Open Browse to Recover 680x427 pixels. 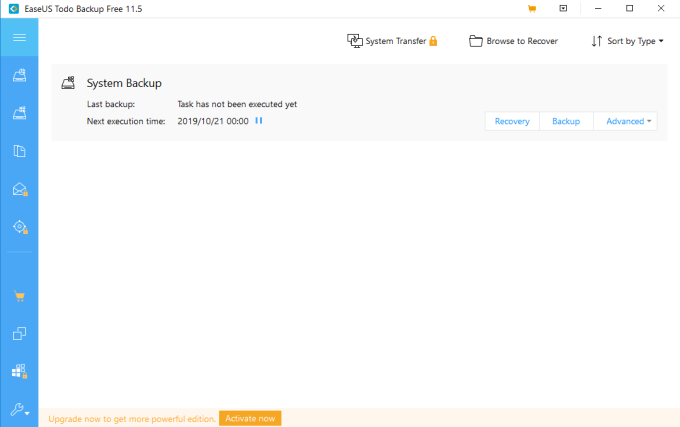pyautogui.click(x=513, y=41)
